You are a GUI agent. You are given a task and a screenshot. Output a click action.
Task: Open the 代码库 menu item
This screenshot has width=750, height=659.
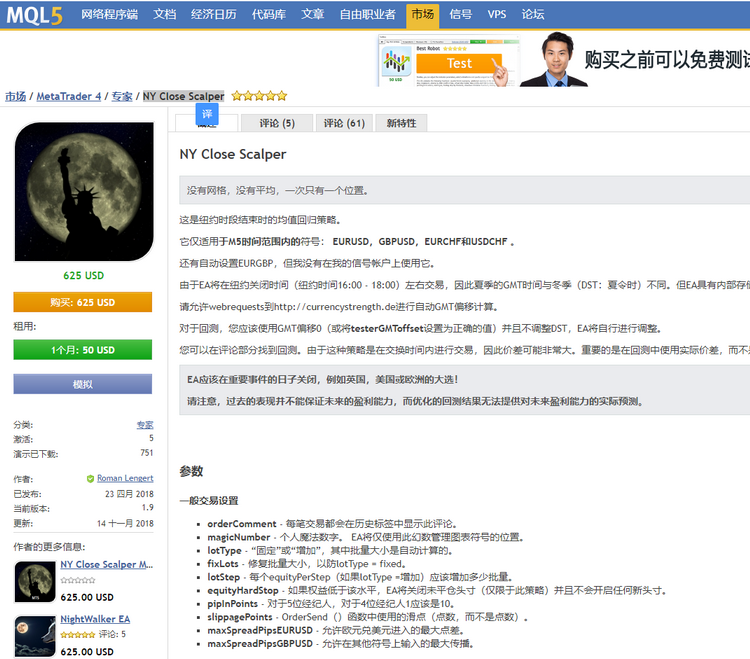pos(269,14)
